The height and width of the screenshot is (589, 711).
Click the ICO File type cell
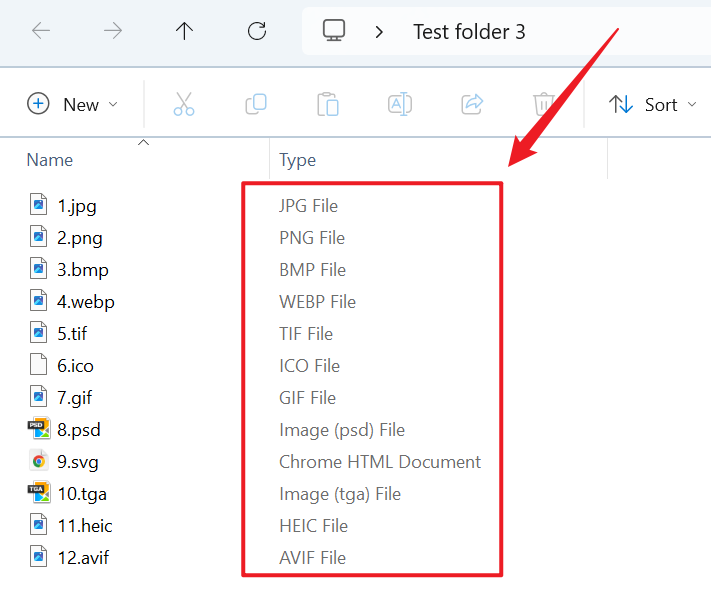309,366
